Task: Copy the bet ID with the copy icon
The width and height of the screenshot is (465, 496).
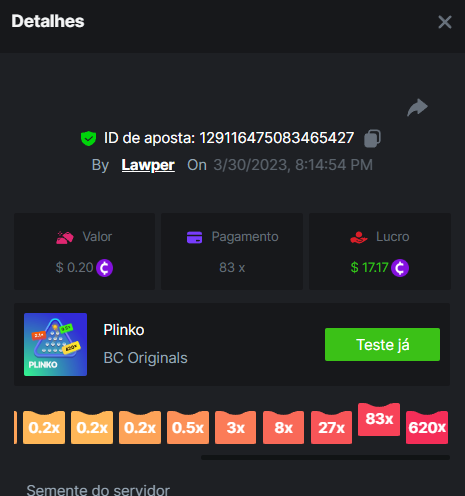Action: (x=372, y=138)
